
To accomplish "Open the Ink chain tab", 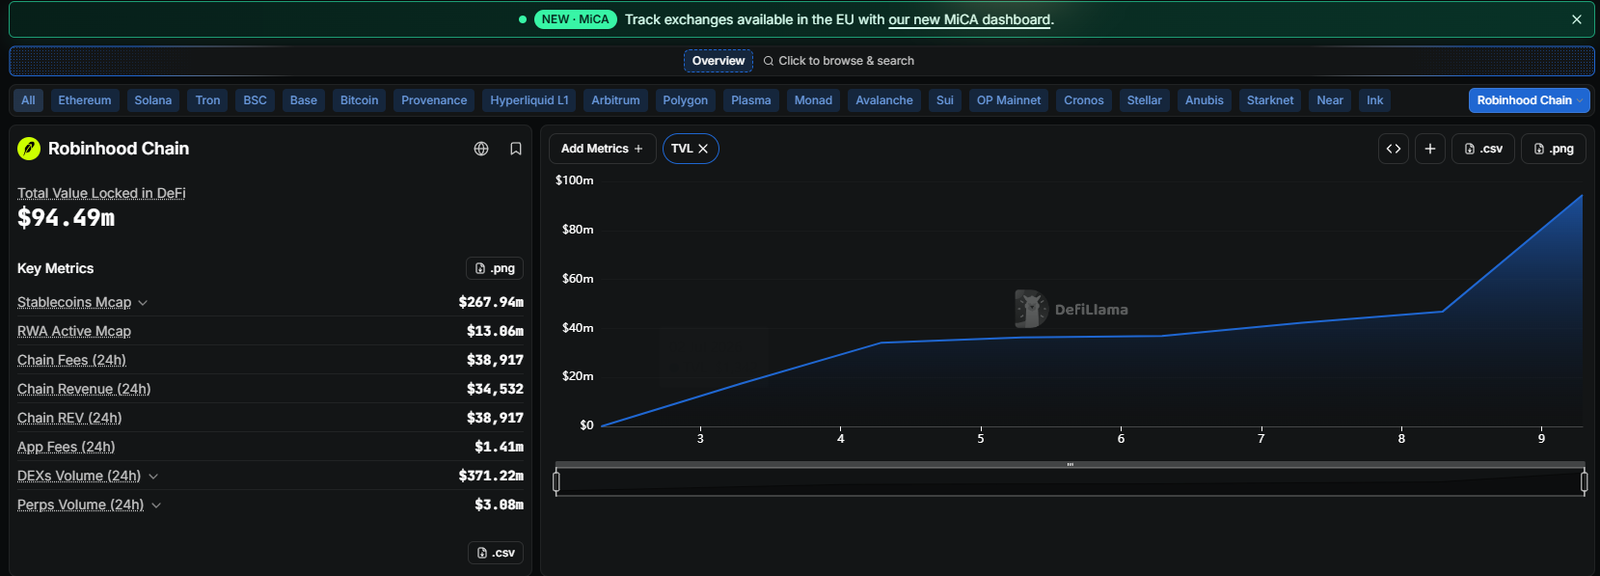I will click(x=1375, y=100).
